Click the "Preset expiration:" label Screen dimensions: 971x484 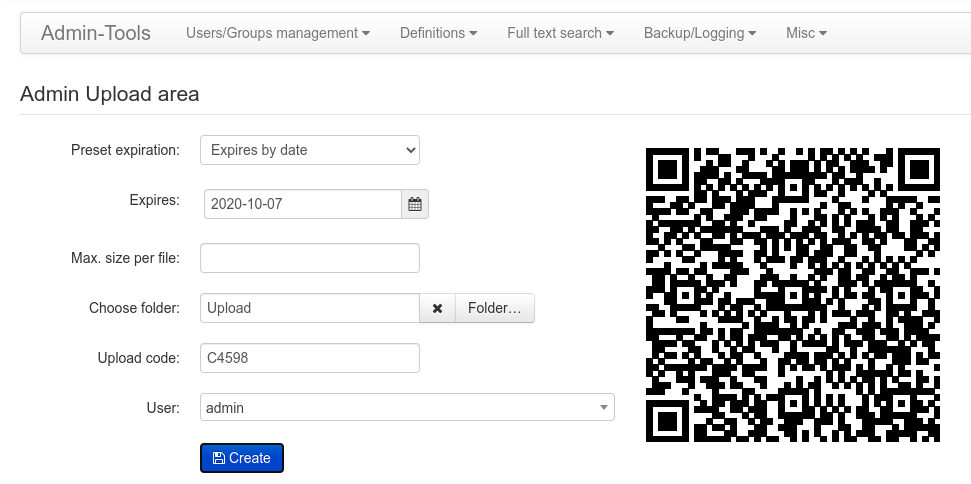pyautogui.click(x=125, y=150)
